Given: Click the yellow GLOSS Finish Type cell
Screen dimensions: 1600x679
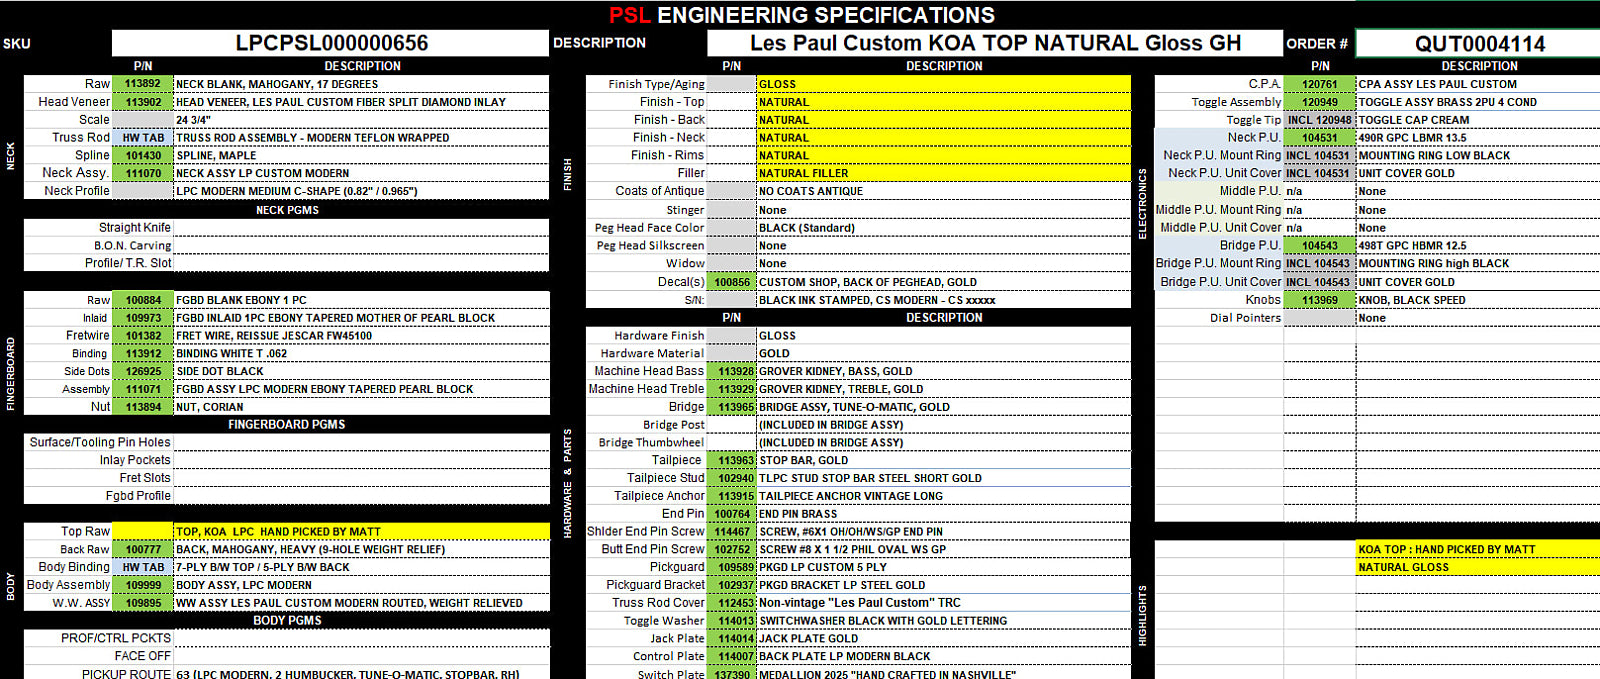Looking at the screenshot, I should coord(943,84).
